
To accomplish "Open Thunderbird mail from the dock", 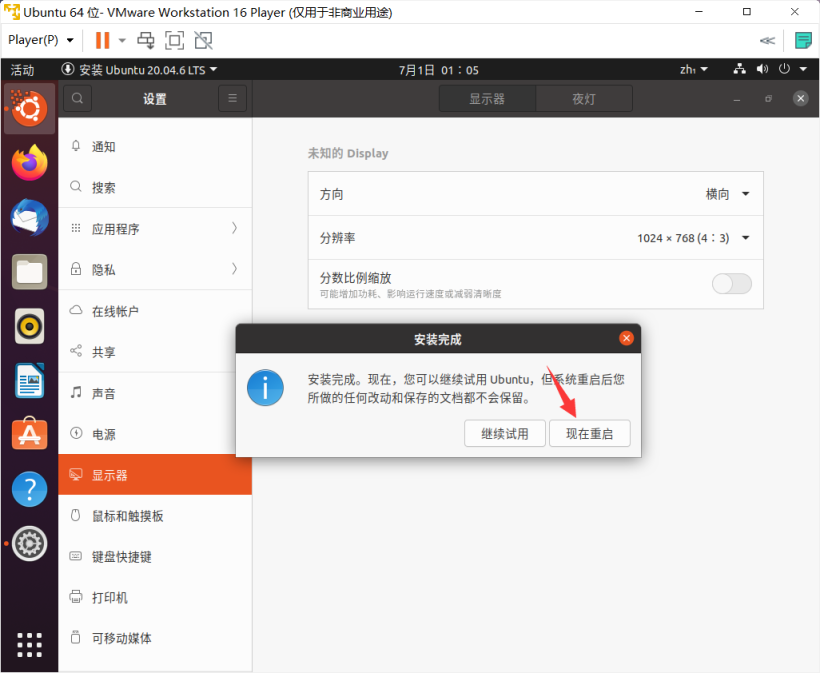I will click(x=29, y=216).
